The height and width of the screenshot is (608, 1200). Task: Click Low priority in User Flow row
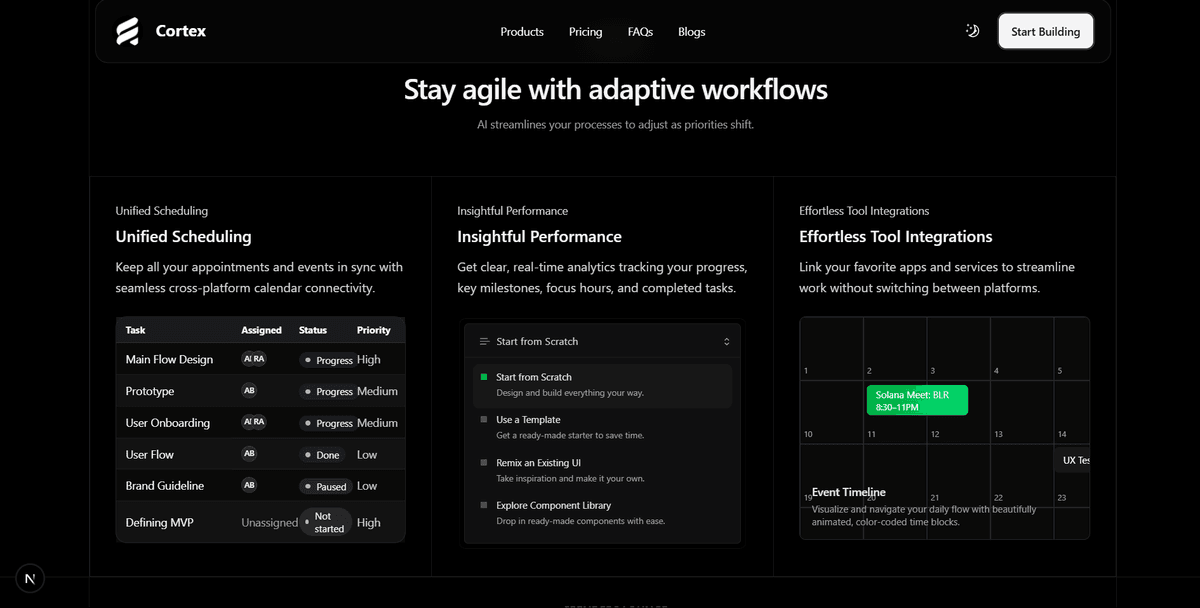tap(367, 454)
